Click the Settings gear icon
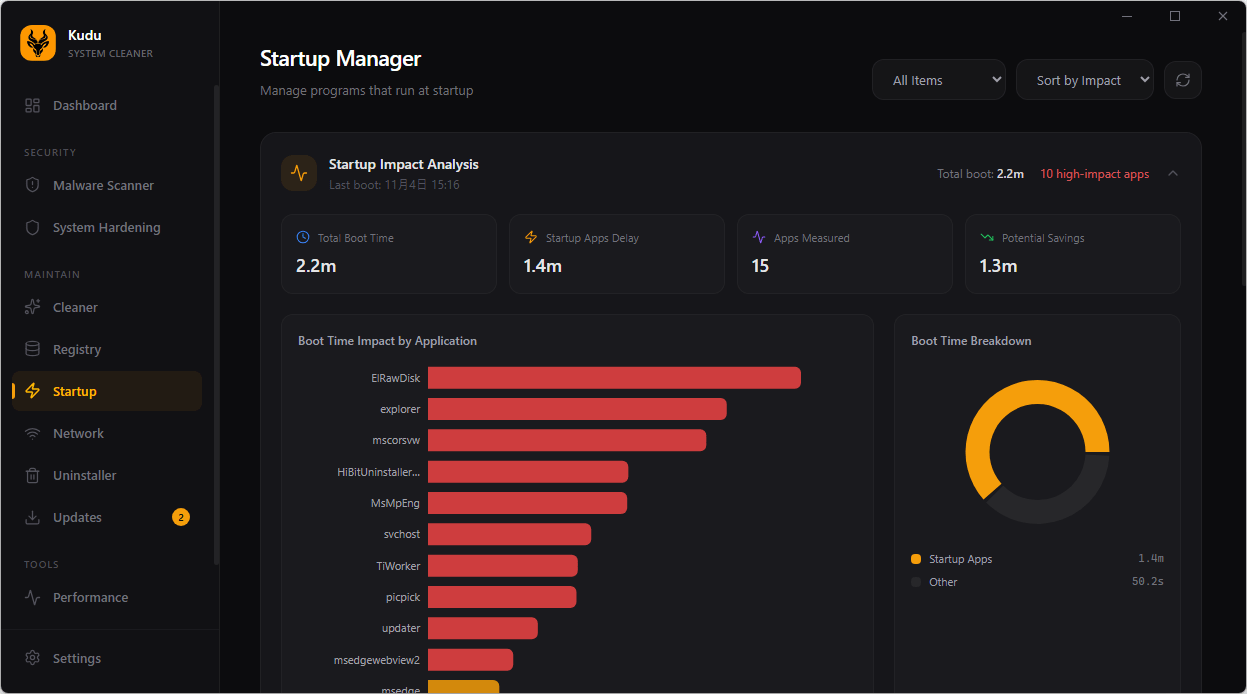The image size is (1247, 694). tap(33, 658)
